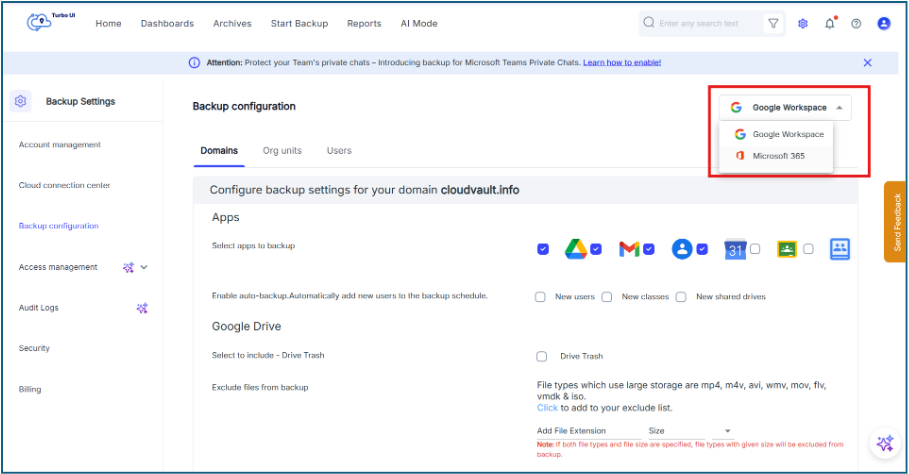The width and height of the screenshot is (909, 474).
Task: Open the Send Feedback side button
Action: coord(895,222)
